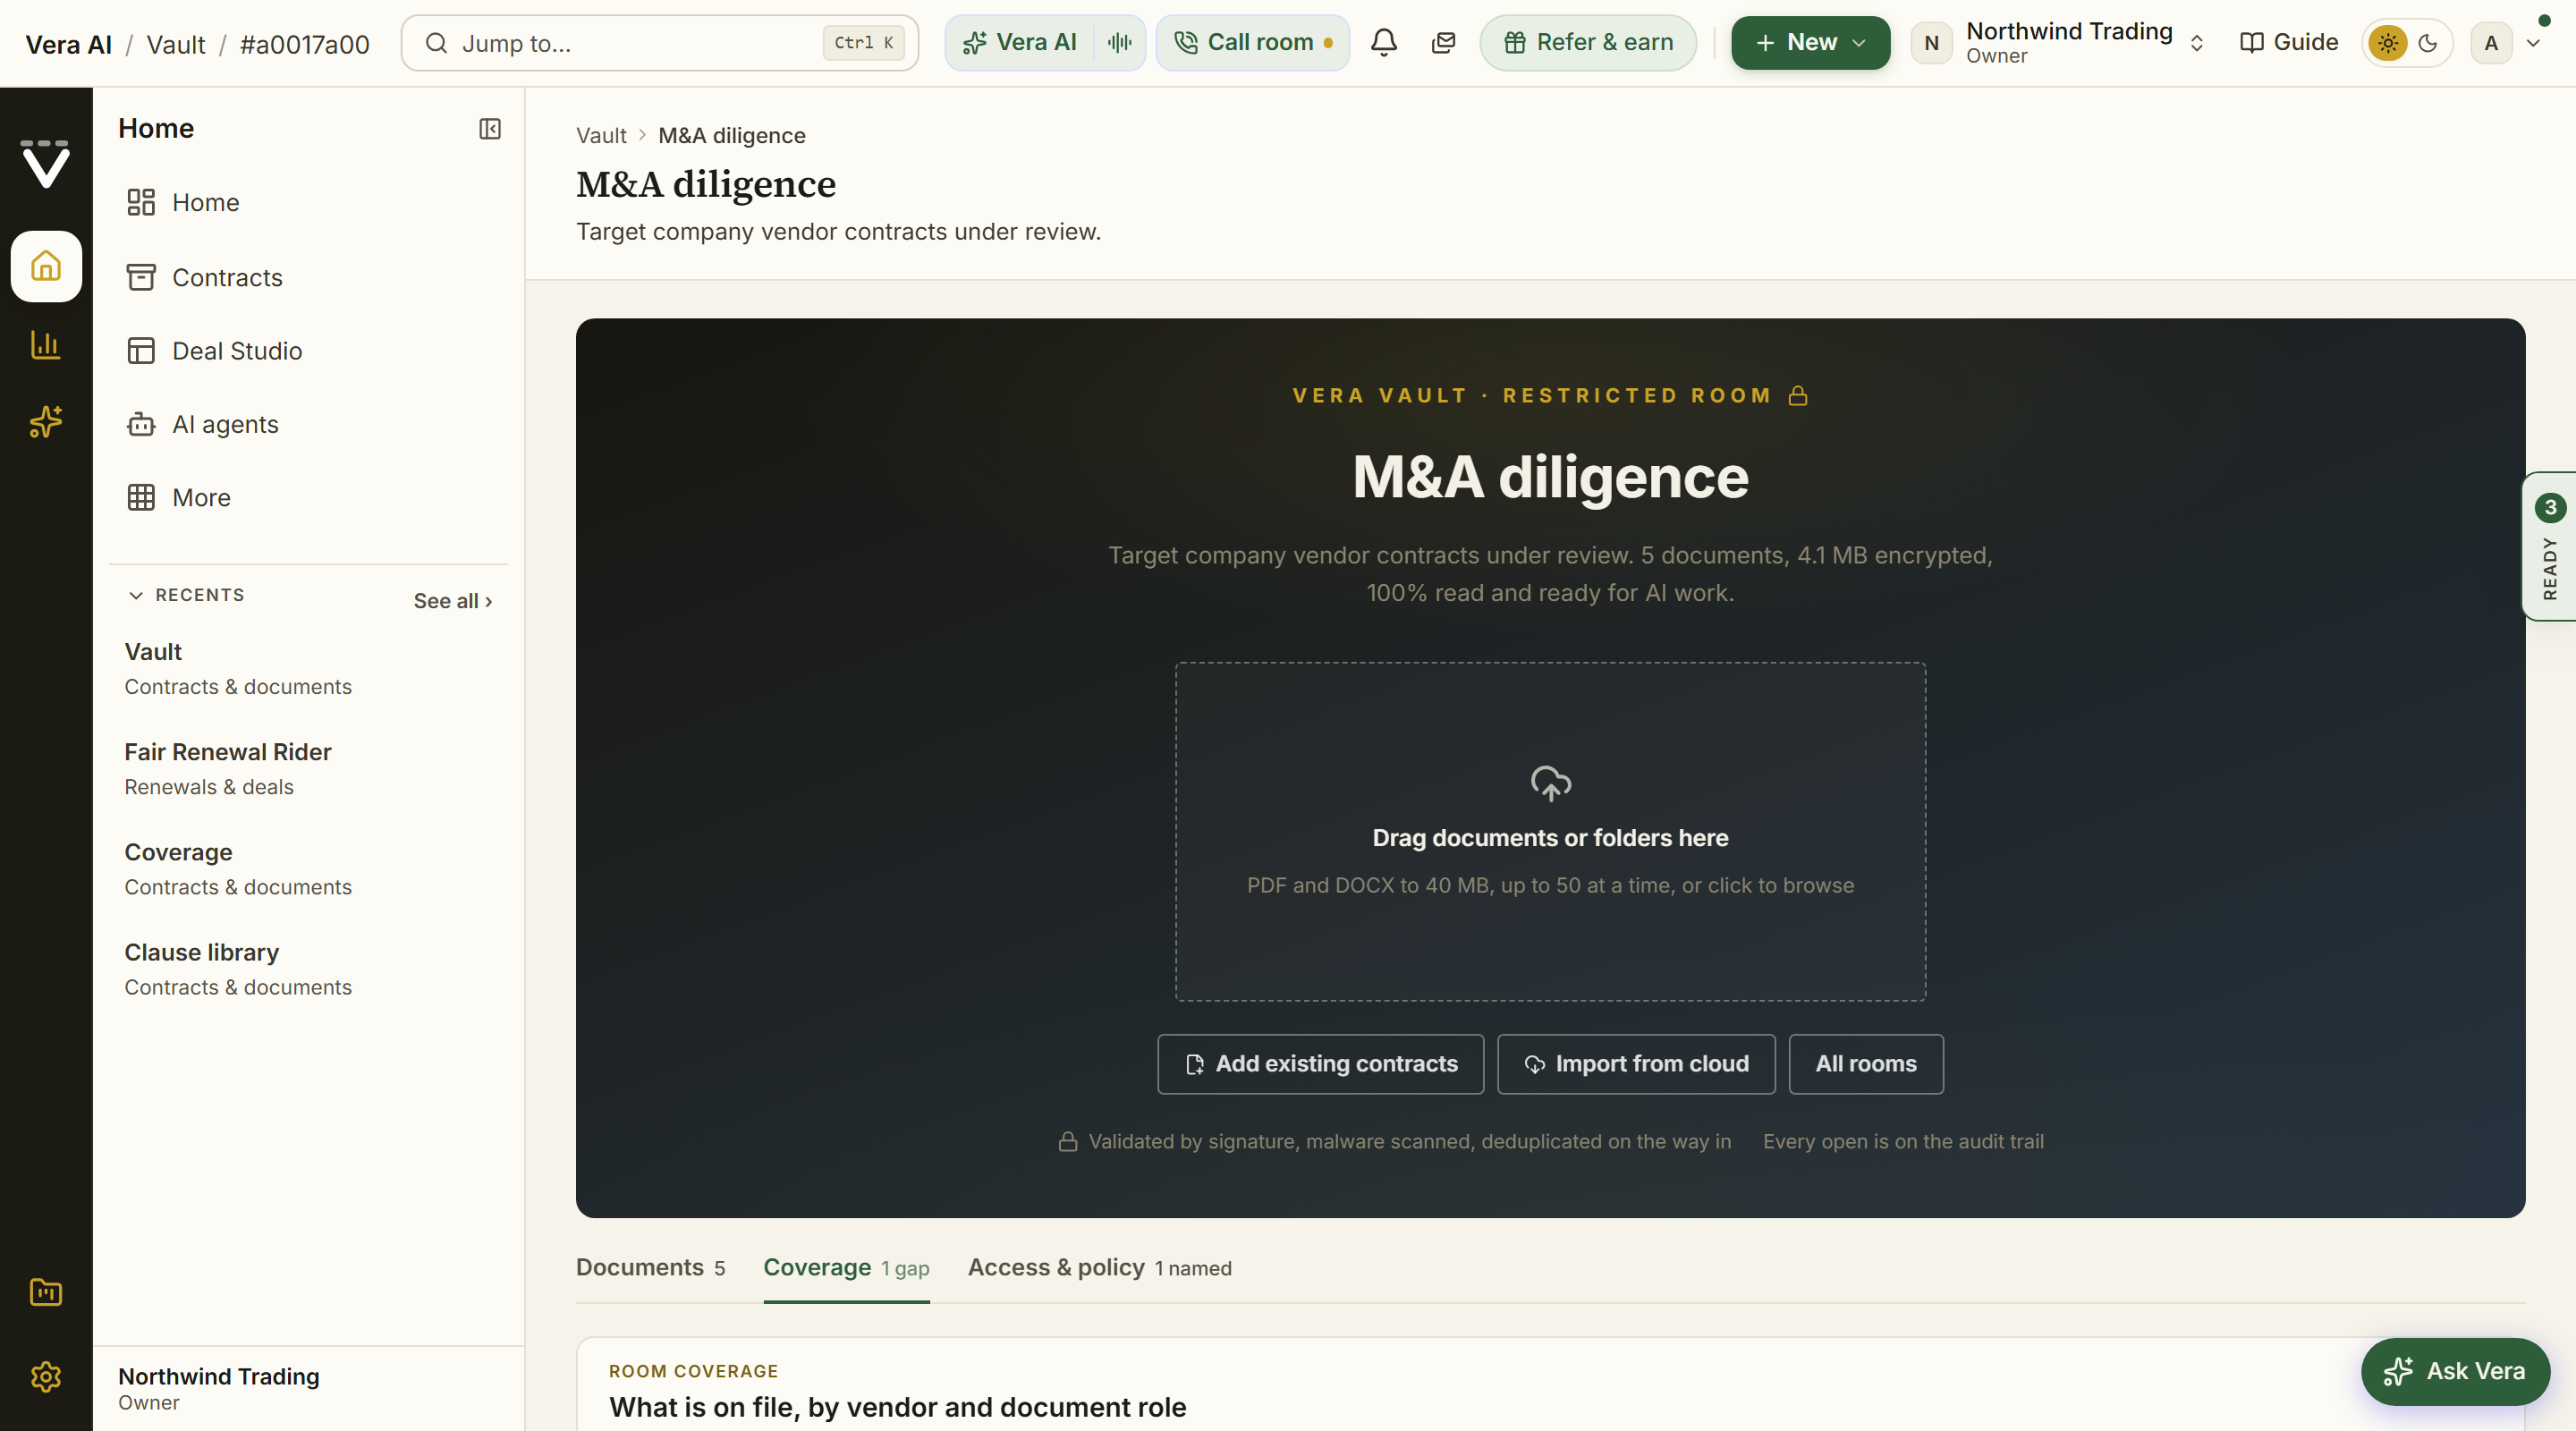Screen dimensions: 2576x1431
Task: Collapse the Recents section chevron
Action: point(136,595)
